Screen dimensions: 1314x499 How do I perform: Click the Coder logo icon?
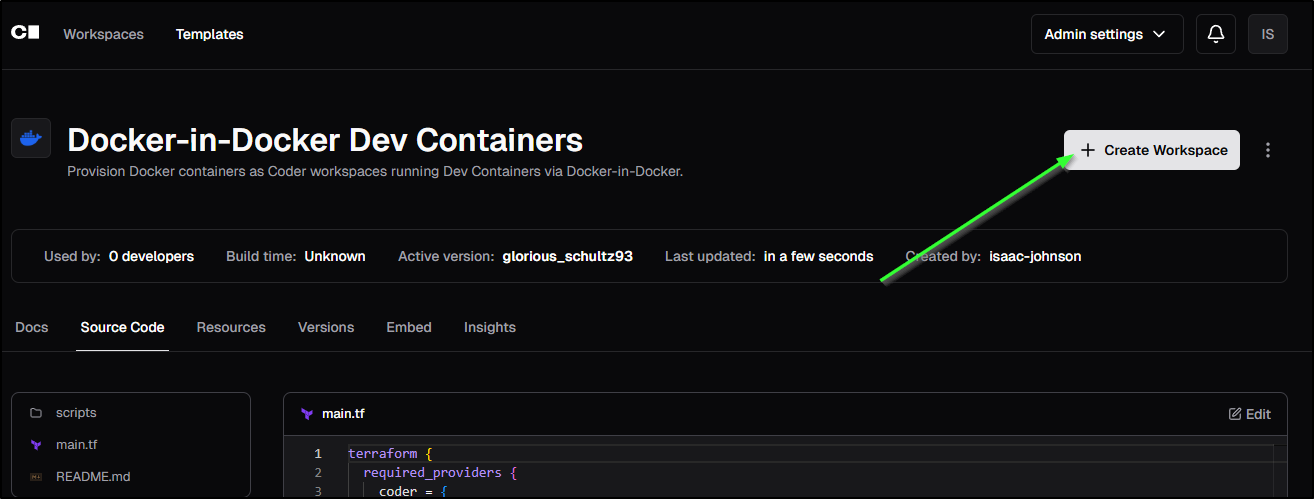25,33
